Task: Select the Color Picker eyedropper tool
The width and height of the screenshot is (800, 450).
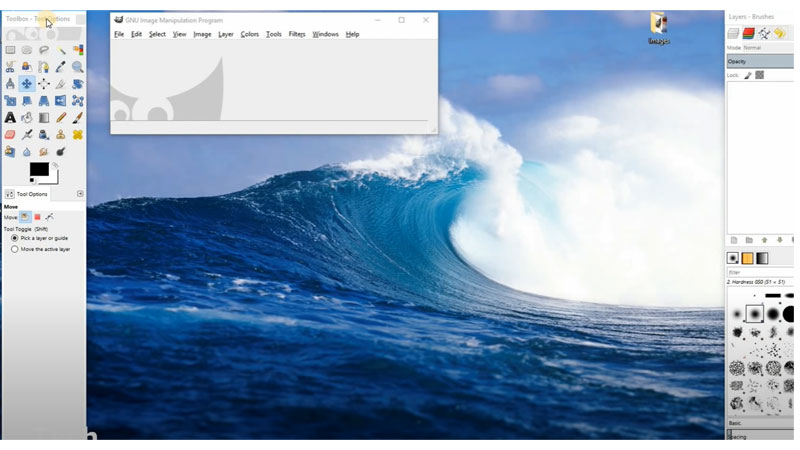Action: (61, 67)
